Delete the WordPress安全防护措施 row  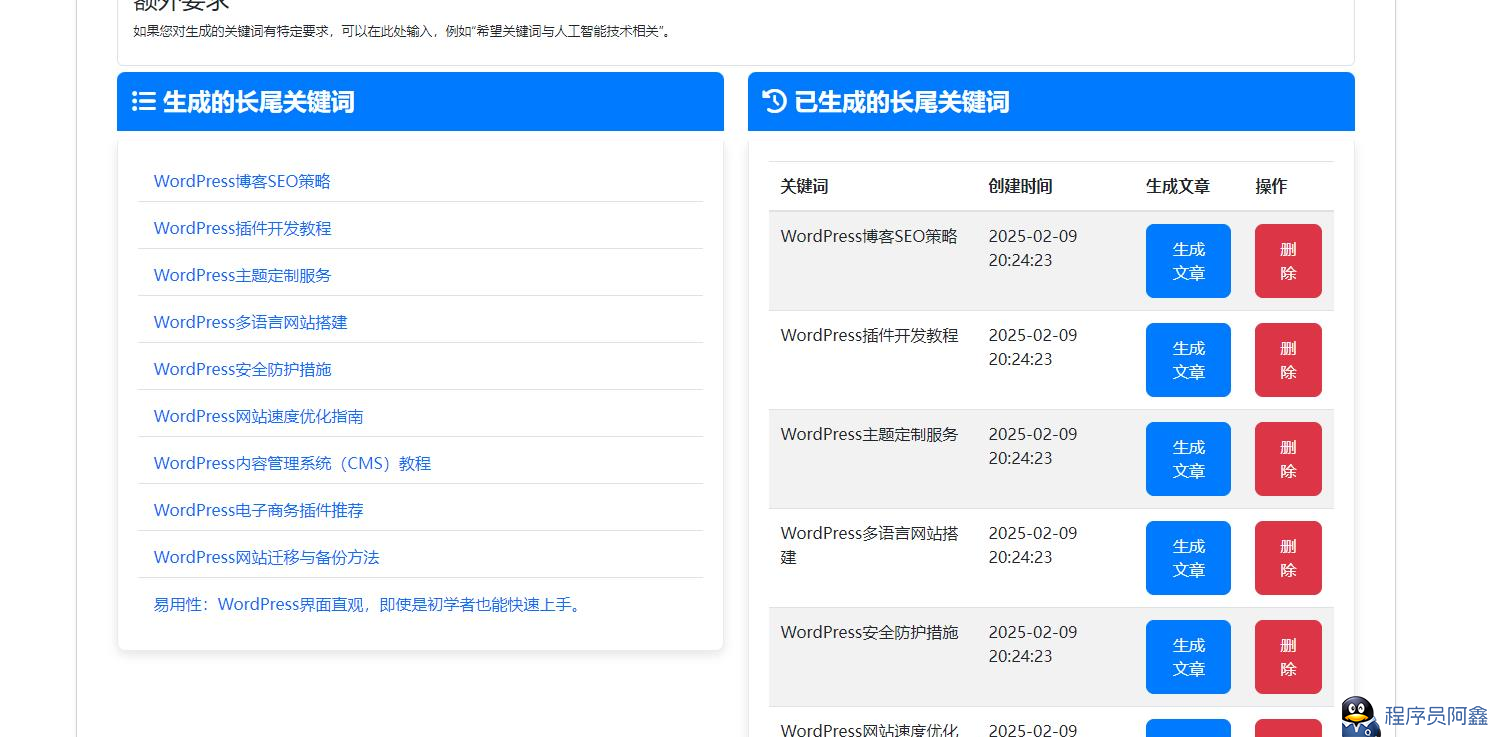click(1288, 657)
